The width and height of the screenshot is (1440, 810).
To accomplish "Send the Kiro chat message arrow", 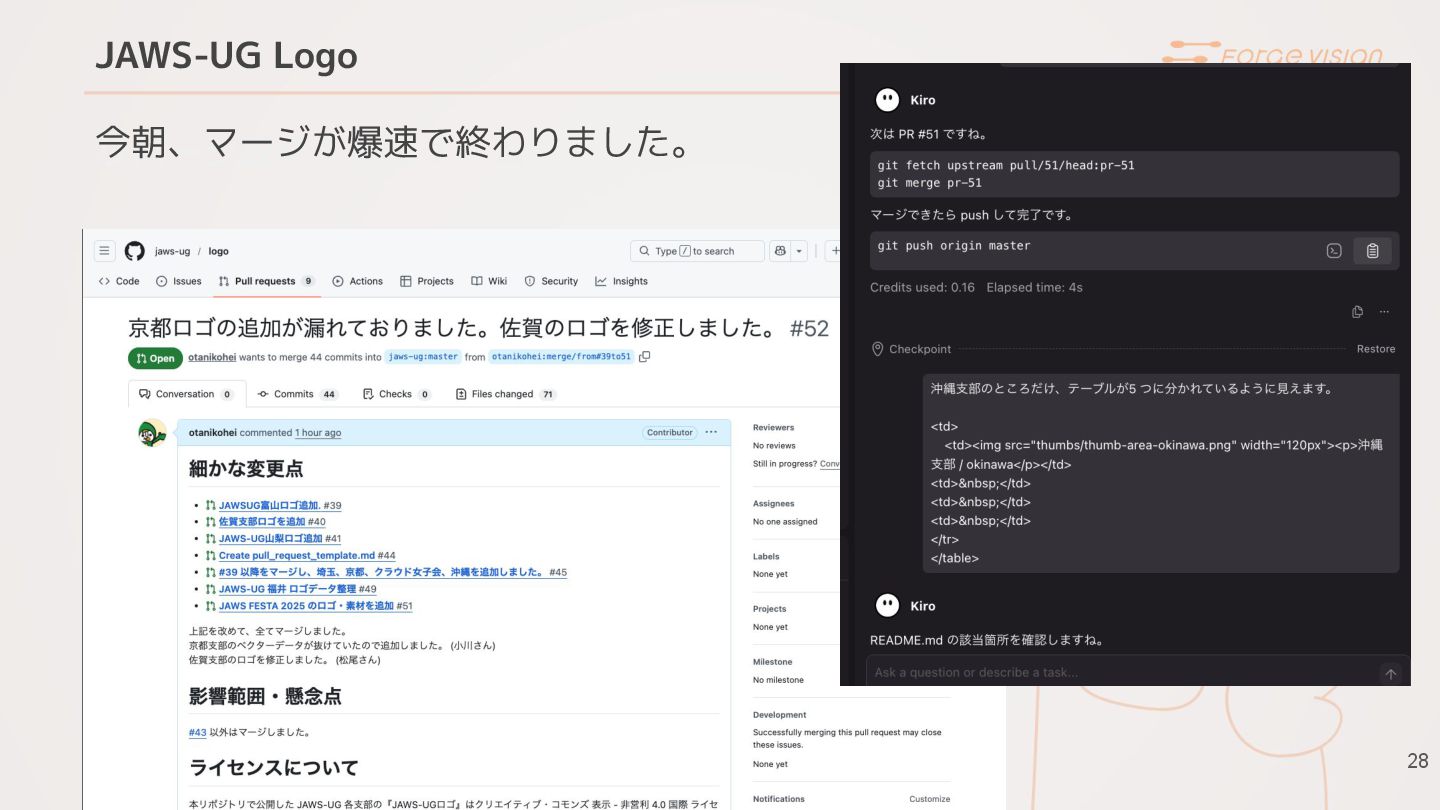I will [1390, 674].
